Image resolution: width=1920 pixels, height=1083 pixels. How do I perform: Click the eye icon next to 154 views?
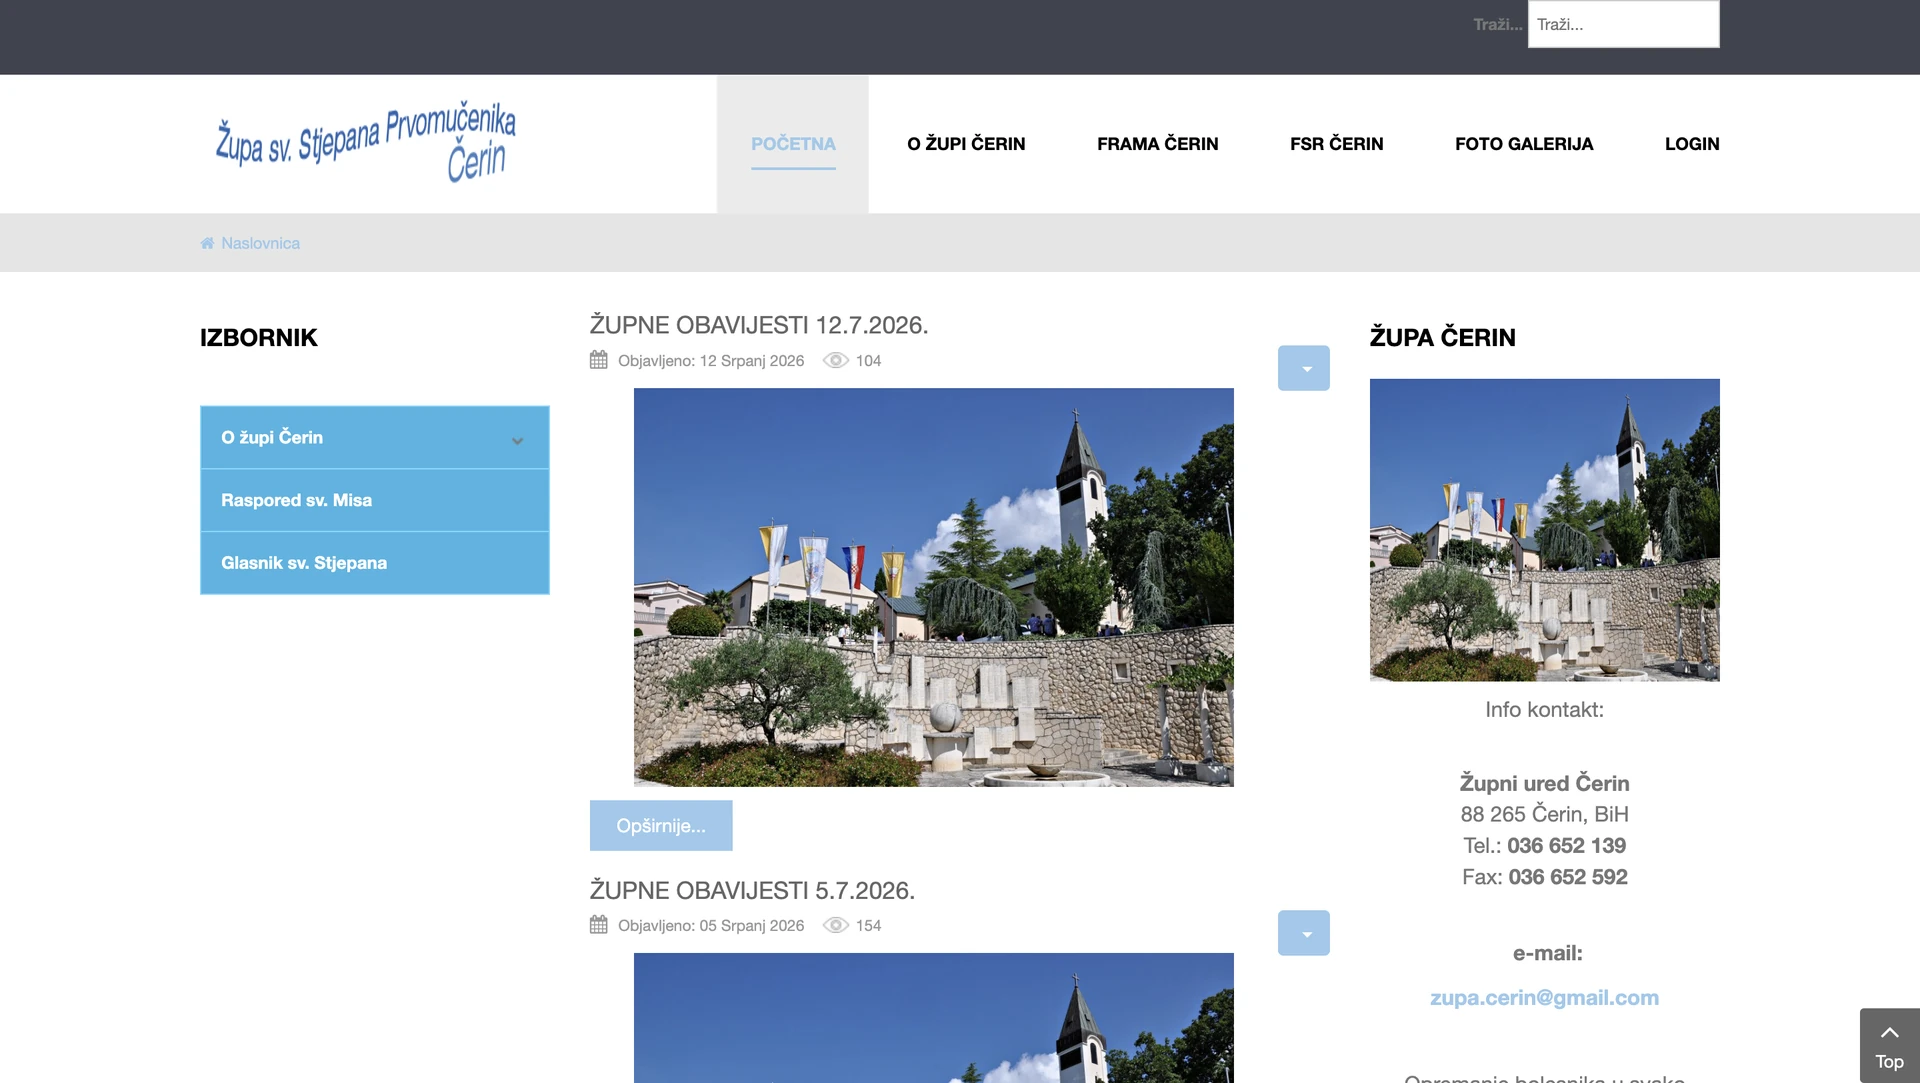click(836, 925)
